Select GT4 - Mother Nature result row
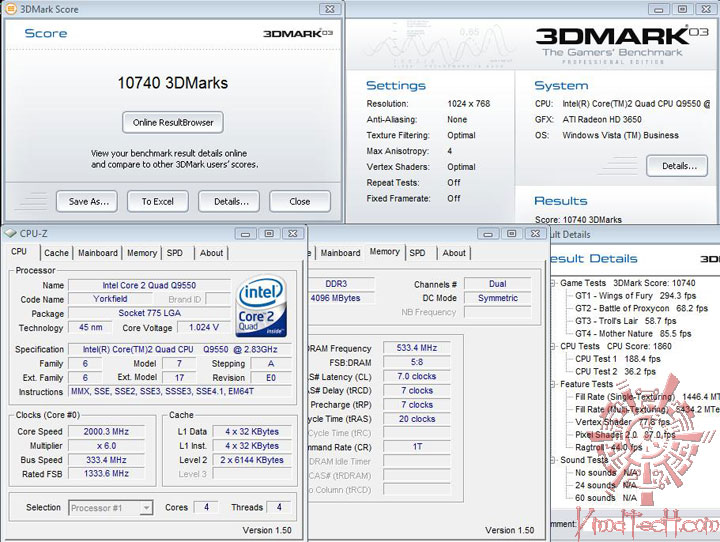 point(633,333)
